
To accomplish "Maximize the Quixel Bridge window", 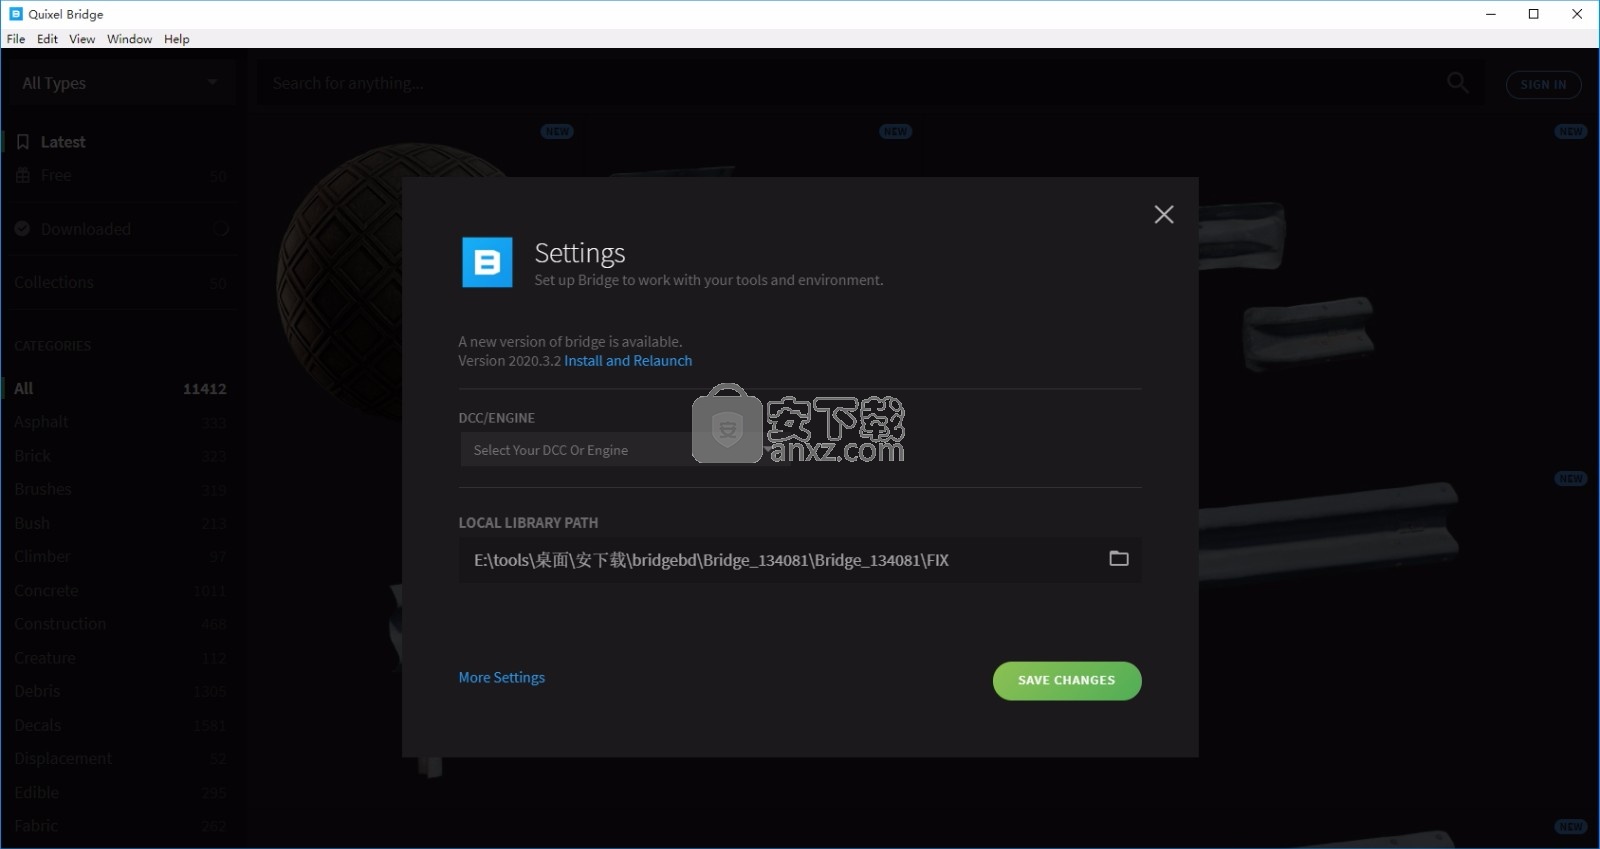I will click(x=1534, y=14).
